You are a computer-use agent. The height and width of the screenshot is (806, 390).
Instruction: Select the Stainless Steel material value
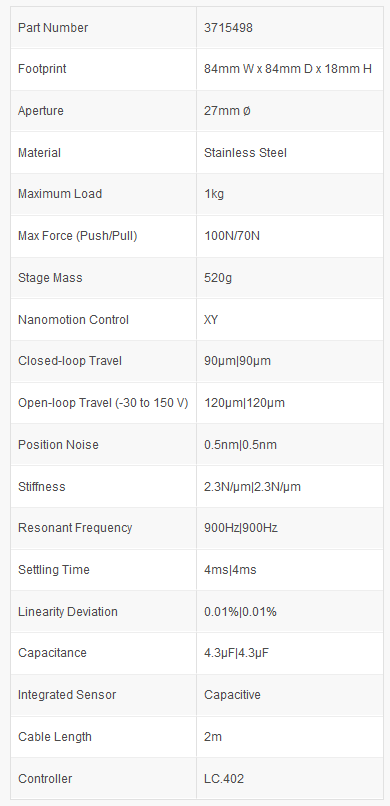[x=245, y=153]
